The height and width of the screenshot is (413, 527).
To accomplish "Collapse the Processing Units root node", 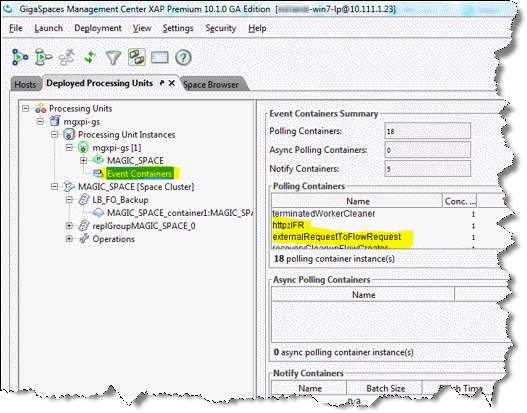I will point(26,108).
